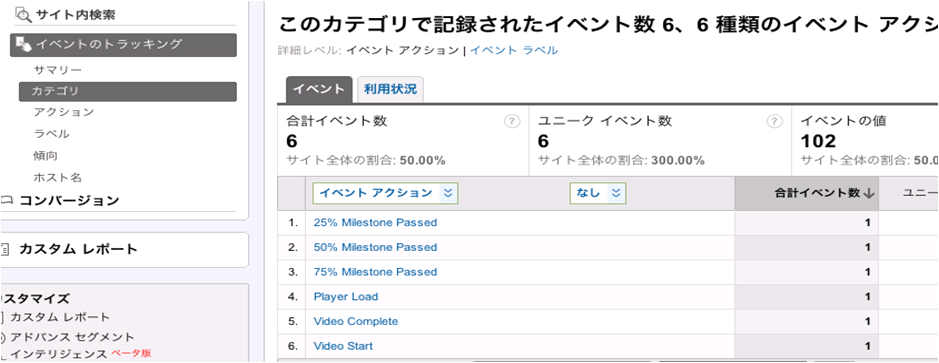Click the site search magnifier icon
Screen dimensions: 939x363
(23, 15)
